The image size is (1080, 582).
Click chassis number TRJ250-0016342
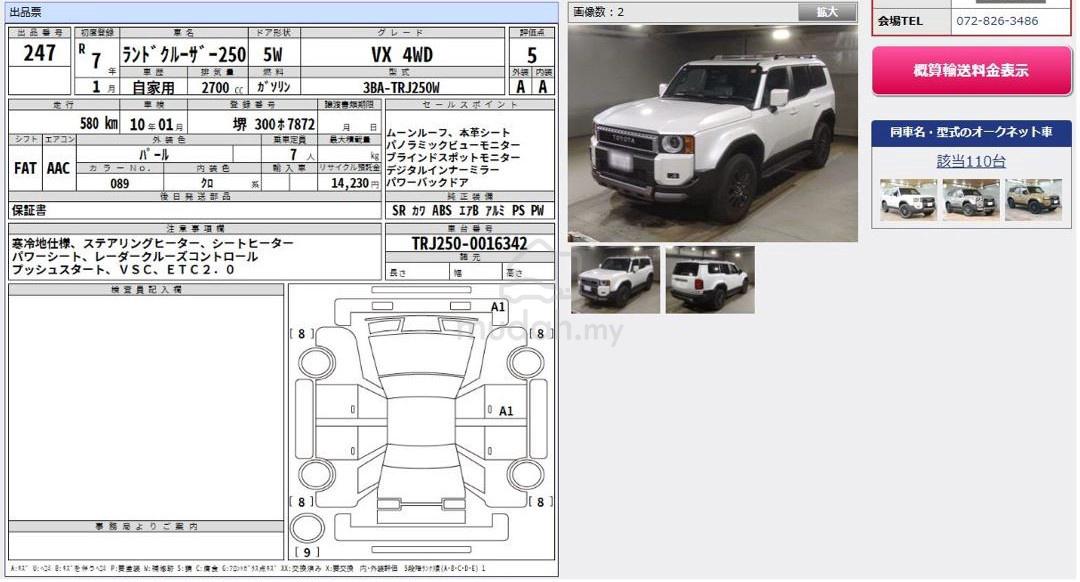[469, 243]
